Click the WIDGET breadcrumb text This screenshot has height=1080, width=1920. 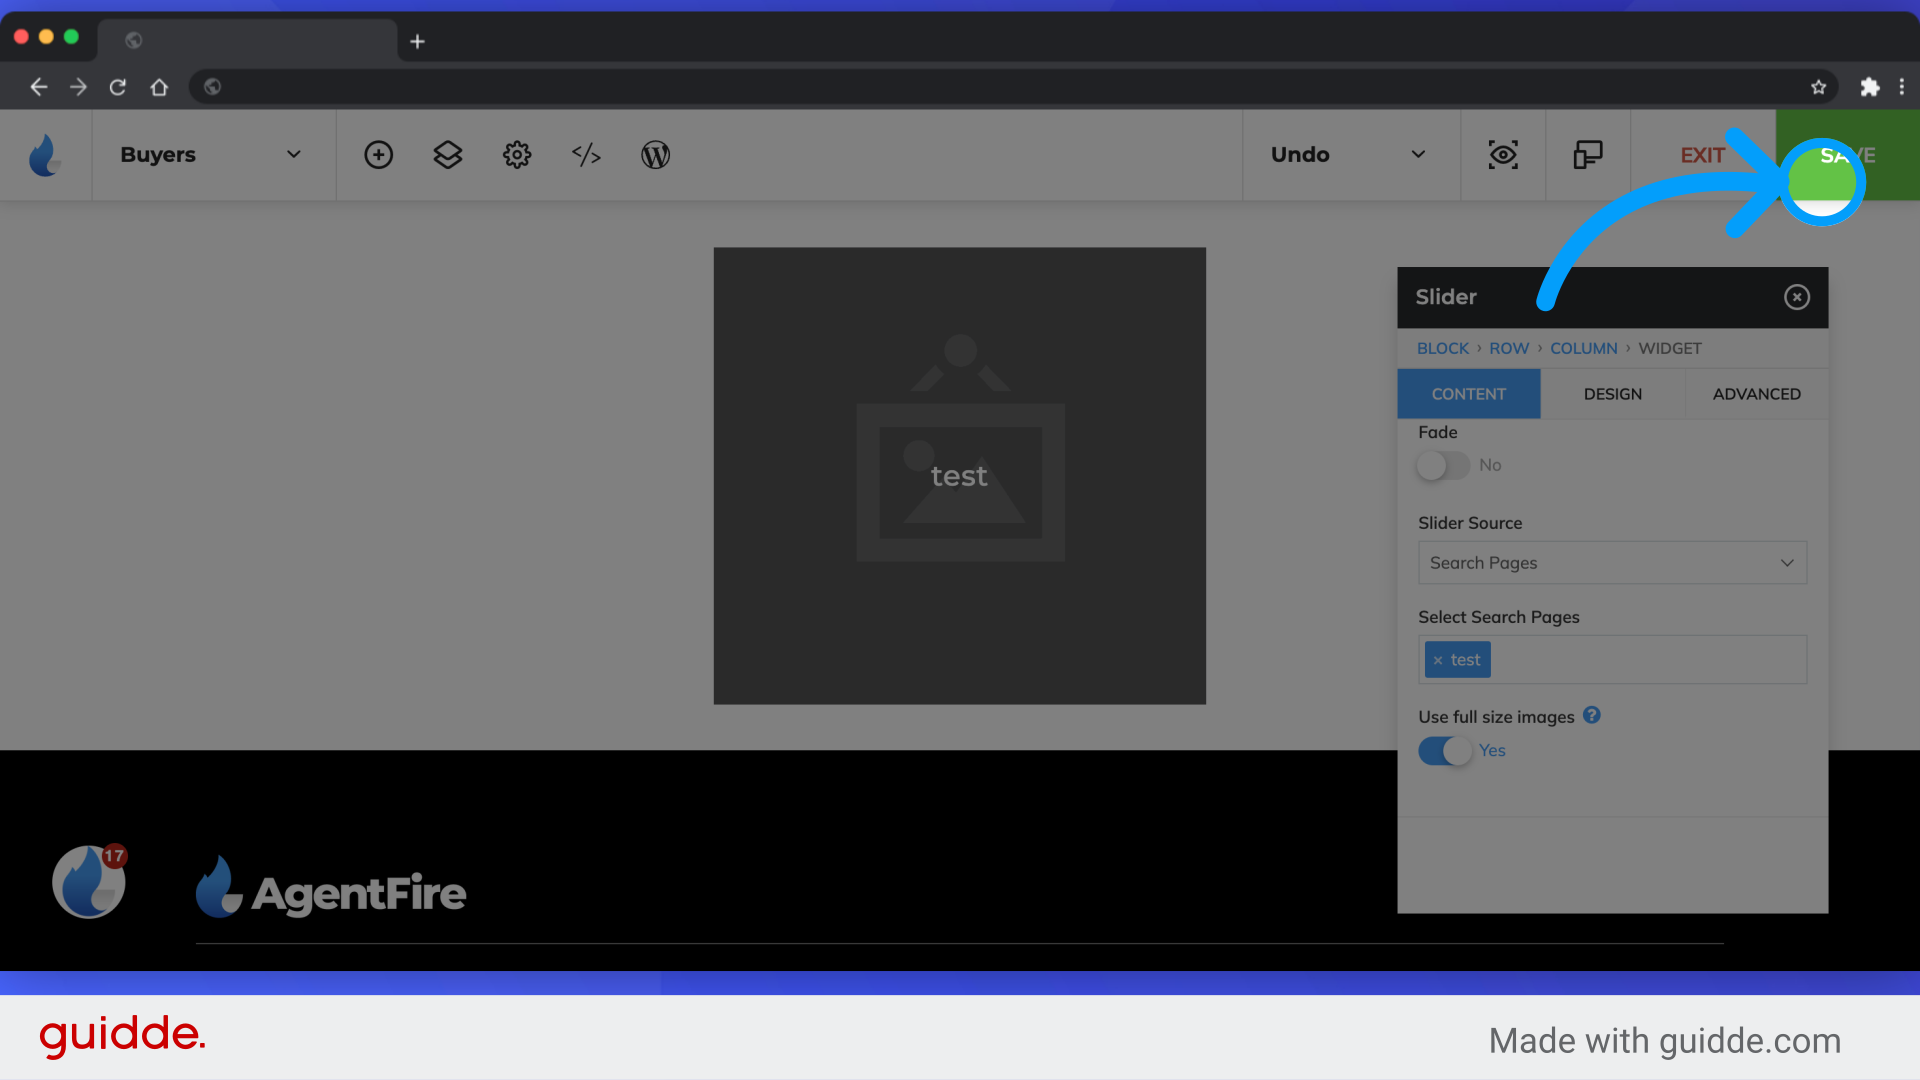point(1669,348)
